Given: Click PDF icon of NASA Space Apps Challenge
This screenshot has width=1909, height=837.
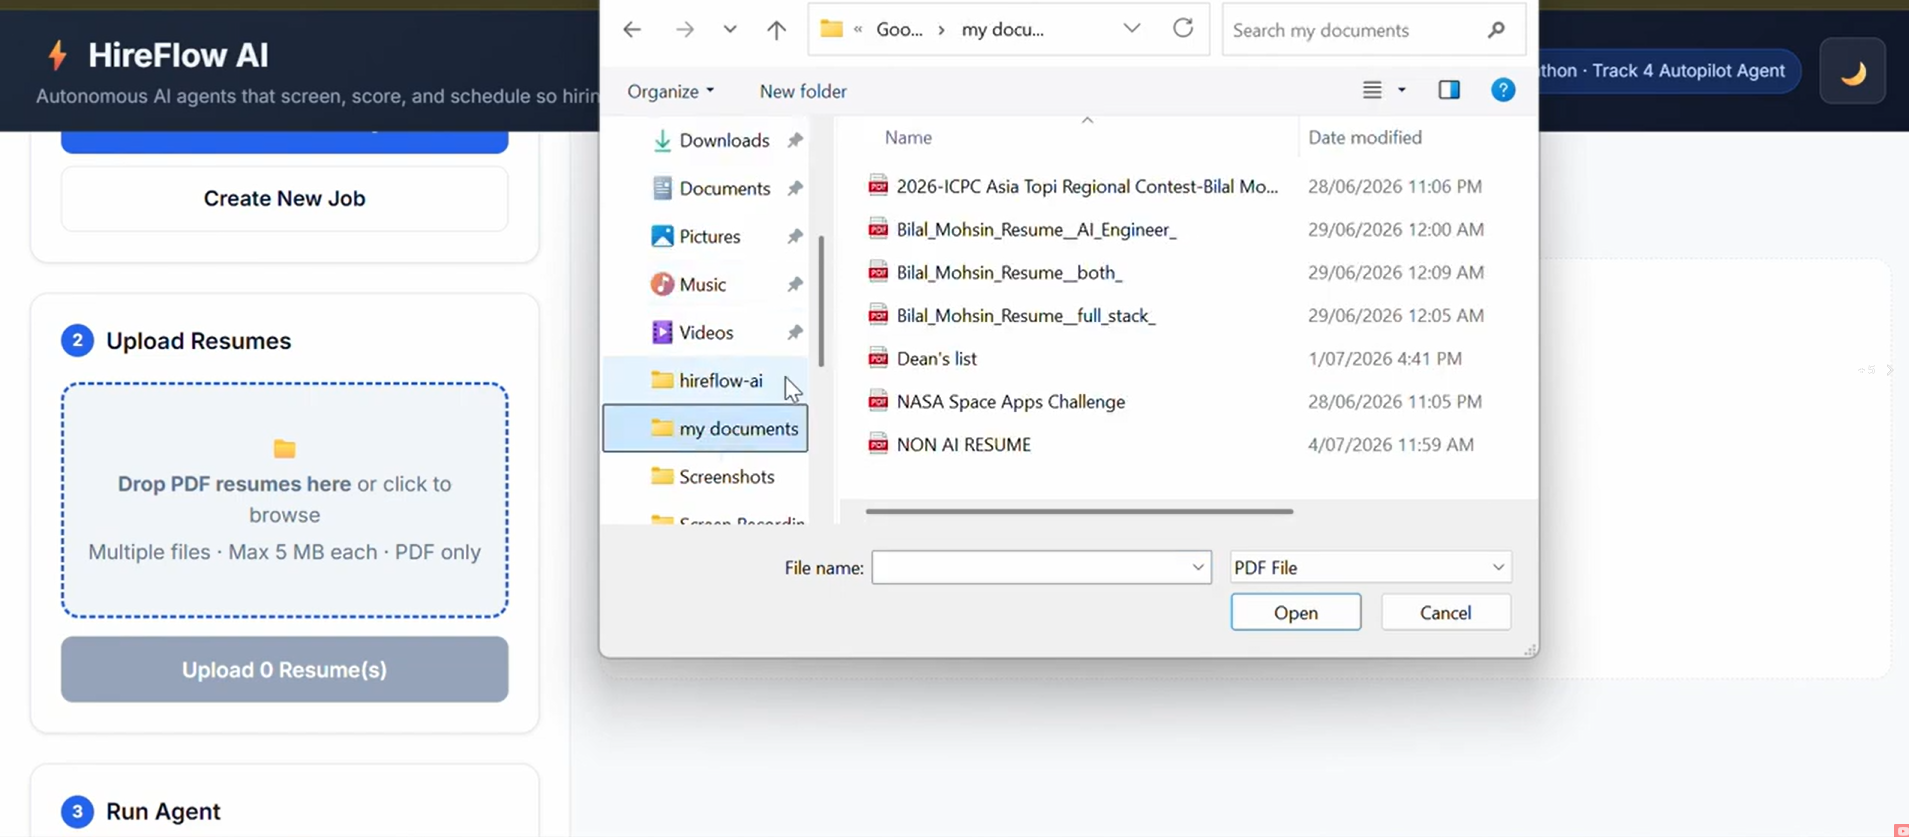Looking at the screenshot, I should (878, 401).
